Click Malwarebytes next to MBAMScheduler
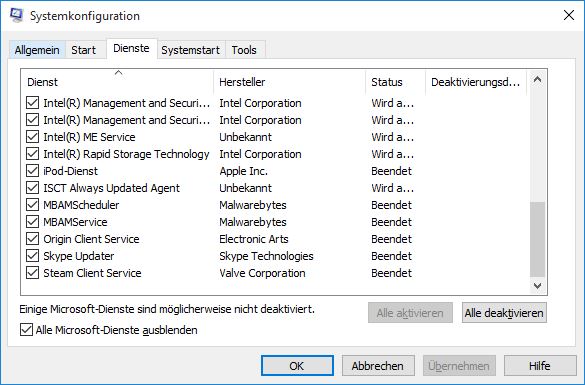This screenshot has height=385, width=585. (x=253, y=205)
